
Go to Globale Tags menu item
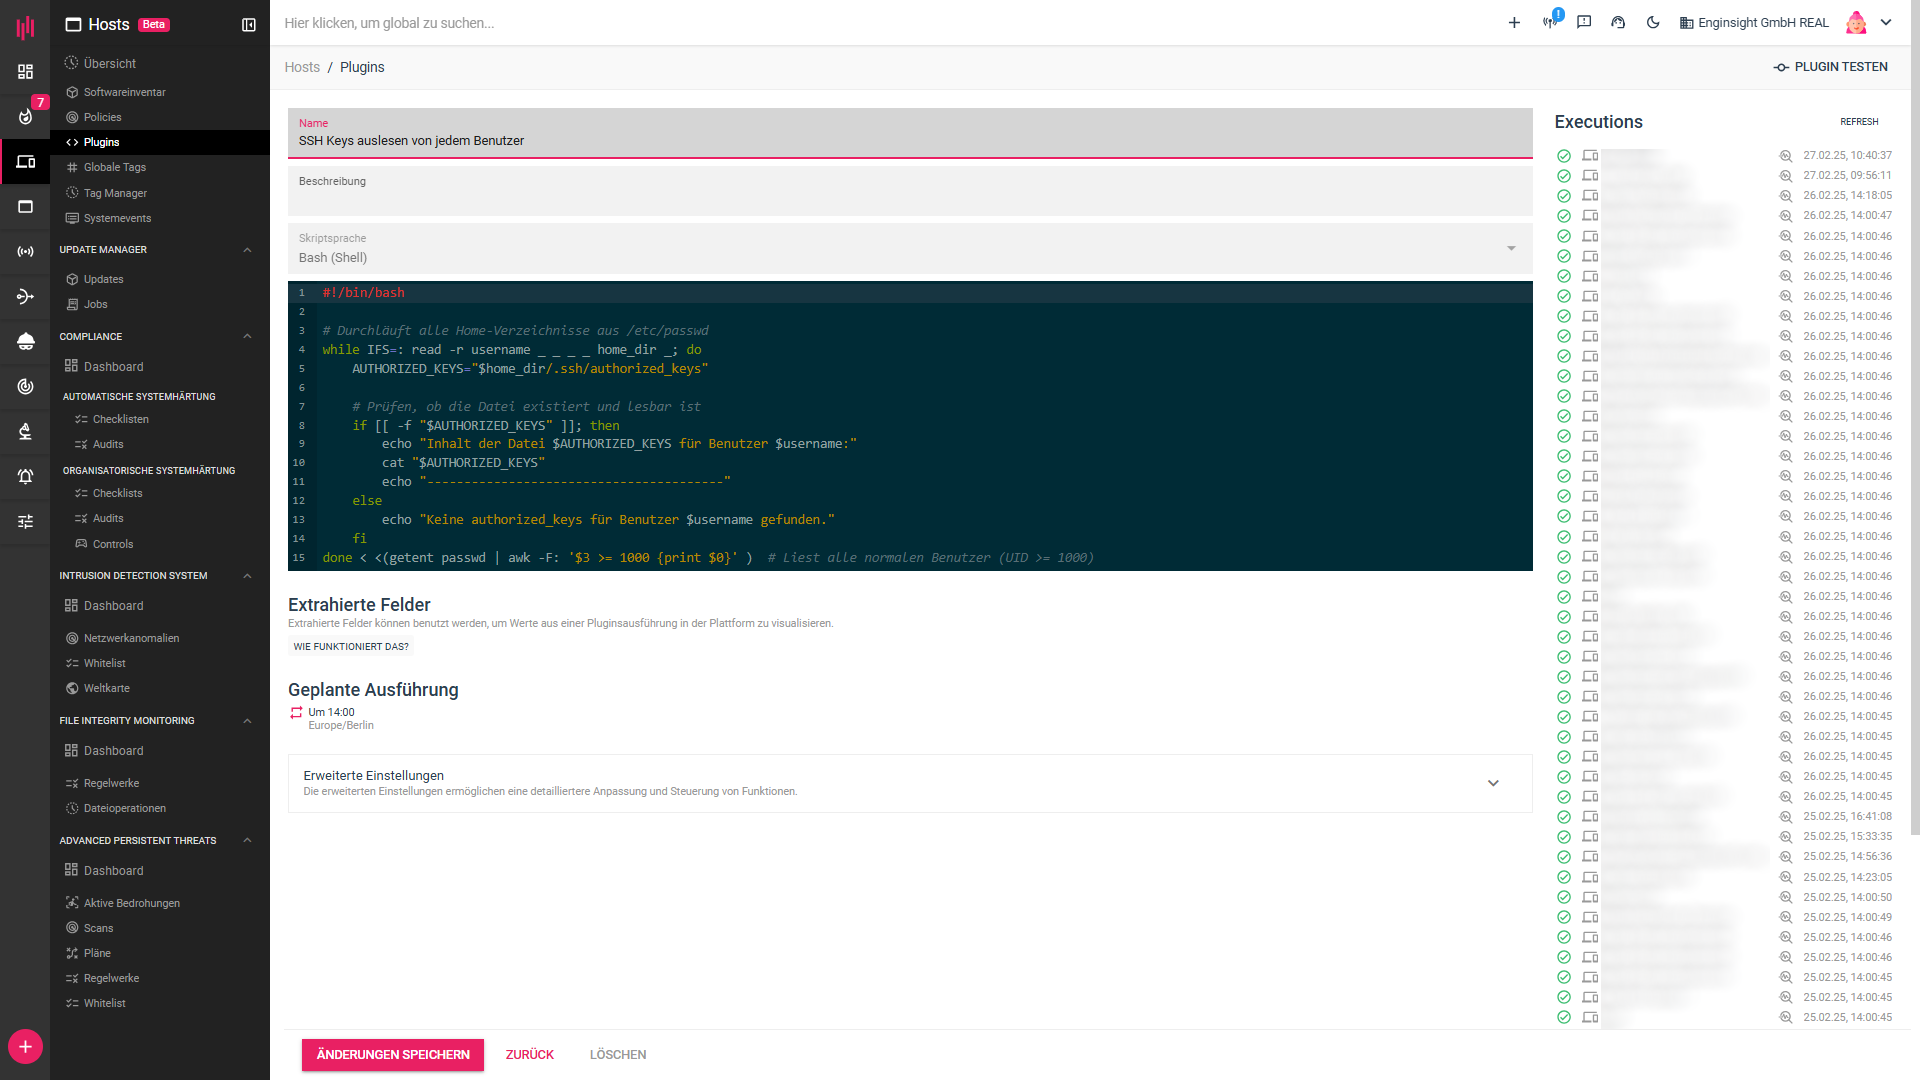114,167
